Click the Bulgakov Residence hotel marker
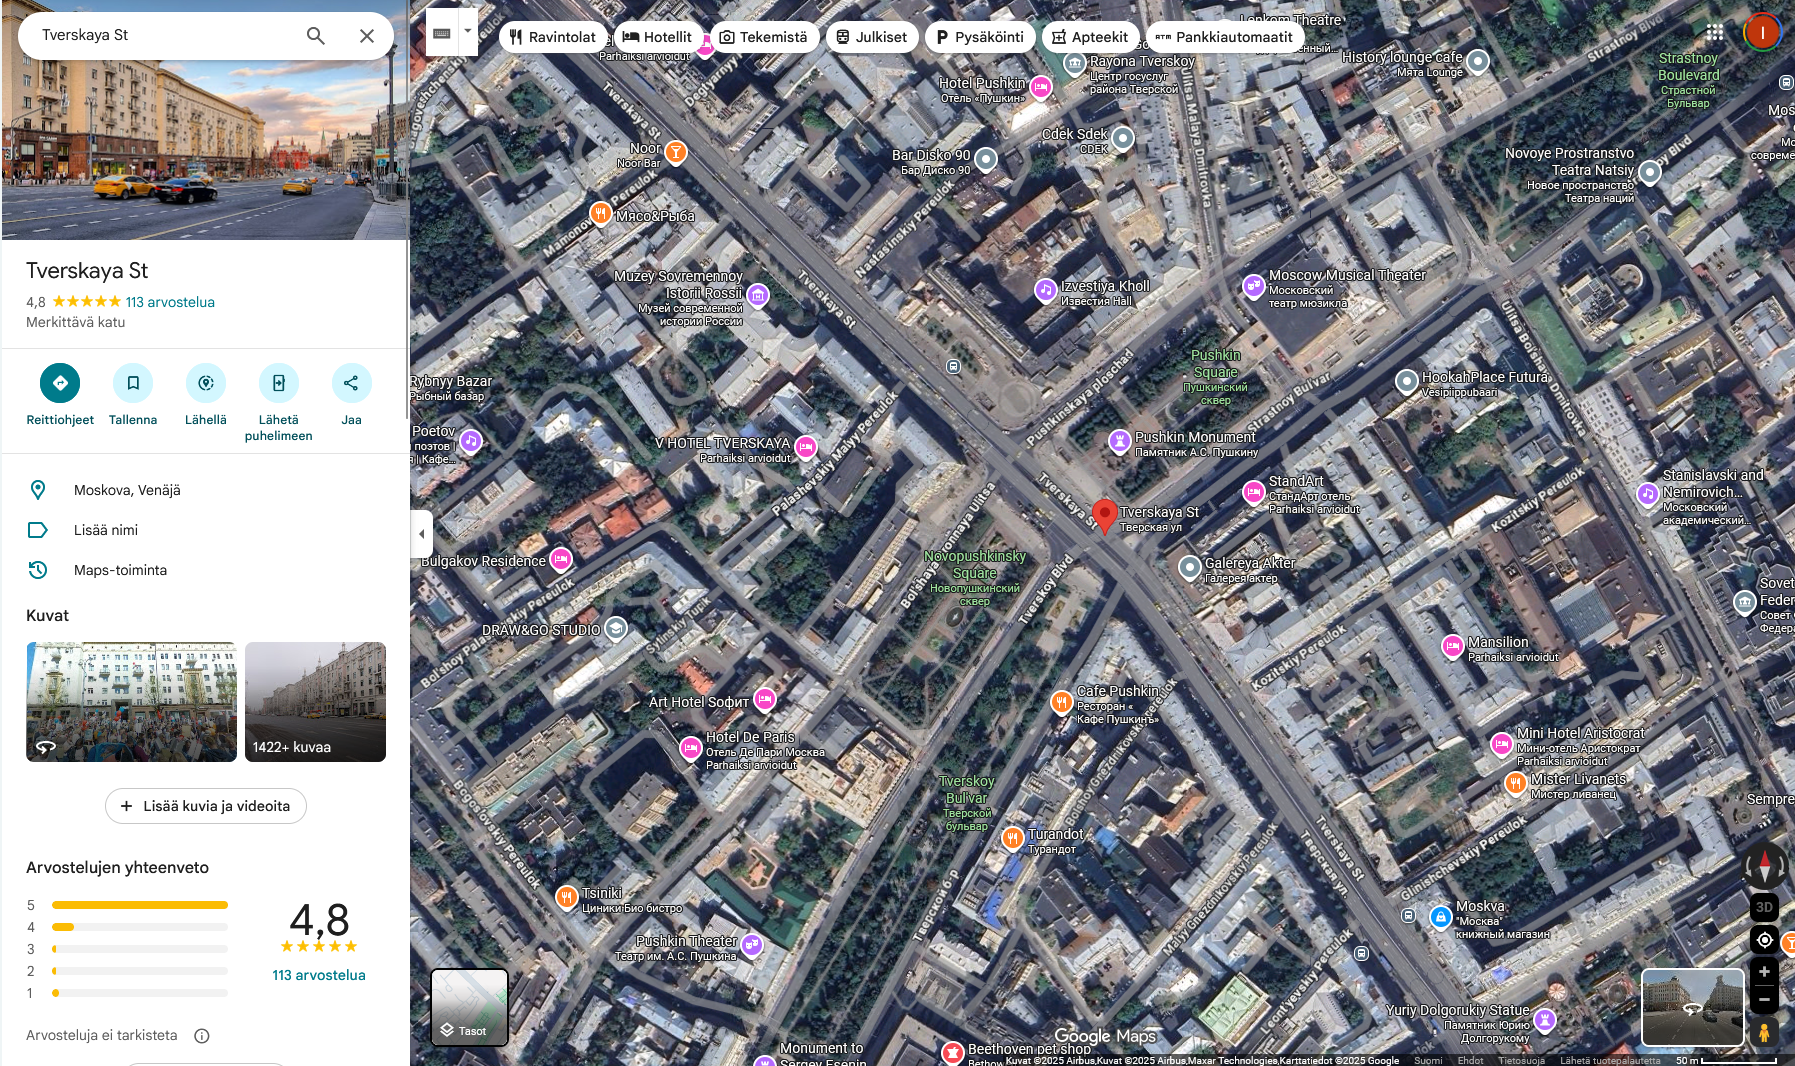The width and height of the screenshot is (1795, 1066). tap(561, 559)
